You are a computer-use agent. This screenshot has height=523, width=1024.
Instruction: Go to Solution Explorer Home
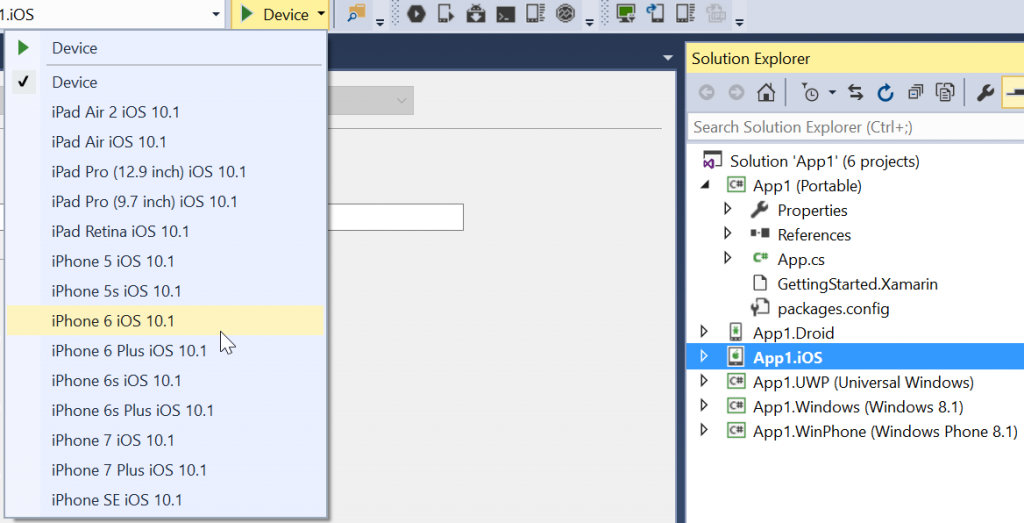click(766, 93)
